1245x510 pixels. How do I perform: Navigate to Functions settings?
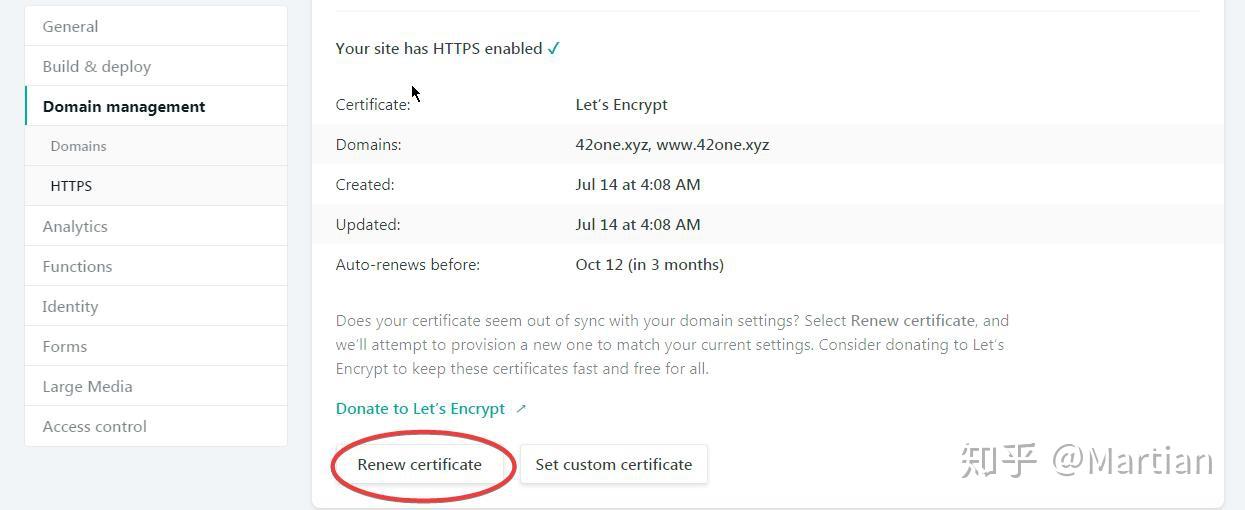[77, 266]
